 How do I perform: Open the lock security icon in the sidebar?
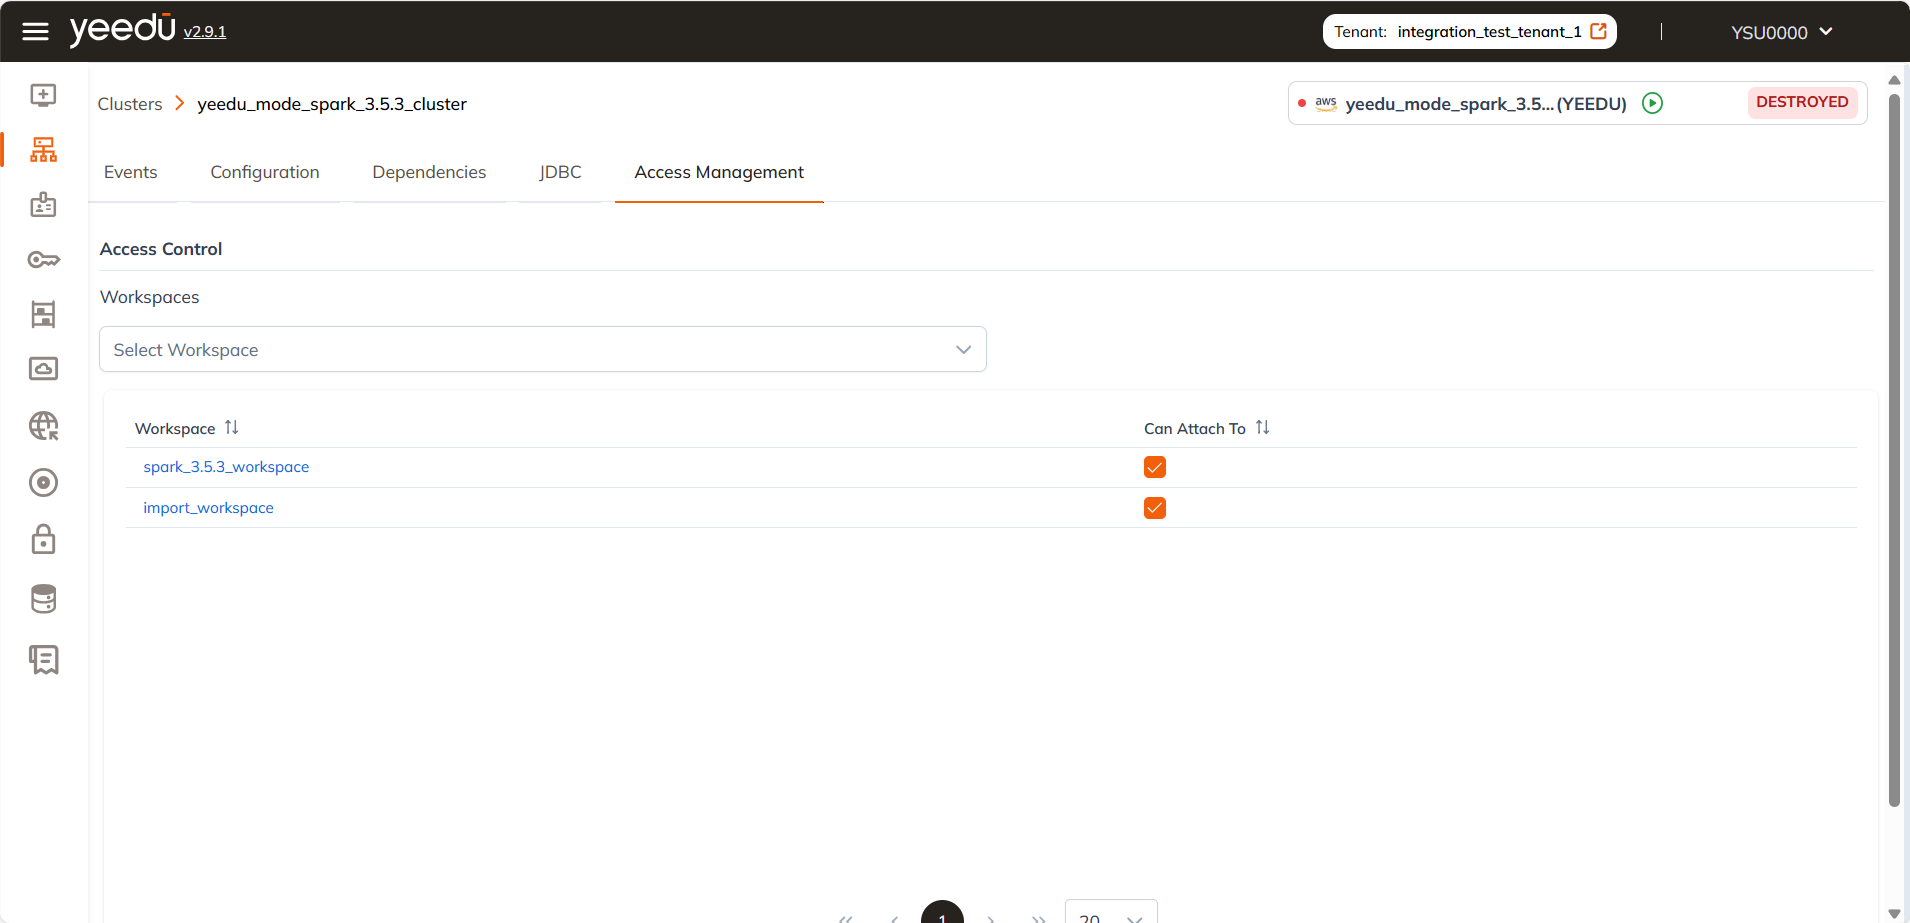click(42, 539)
